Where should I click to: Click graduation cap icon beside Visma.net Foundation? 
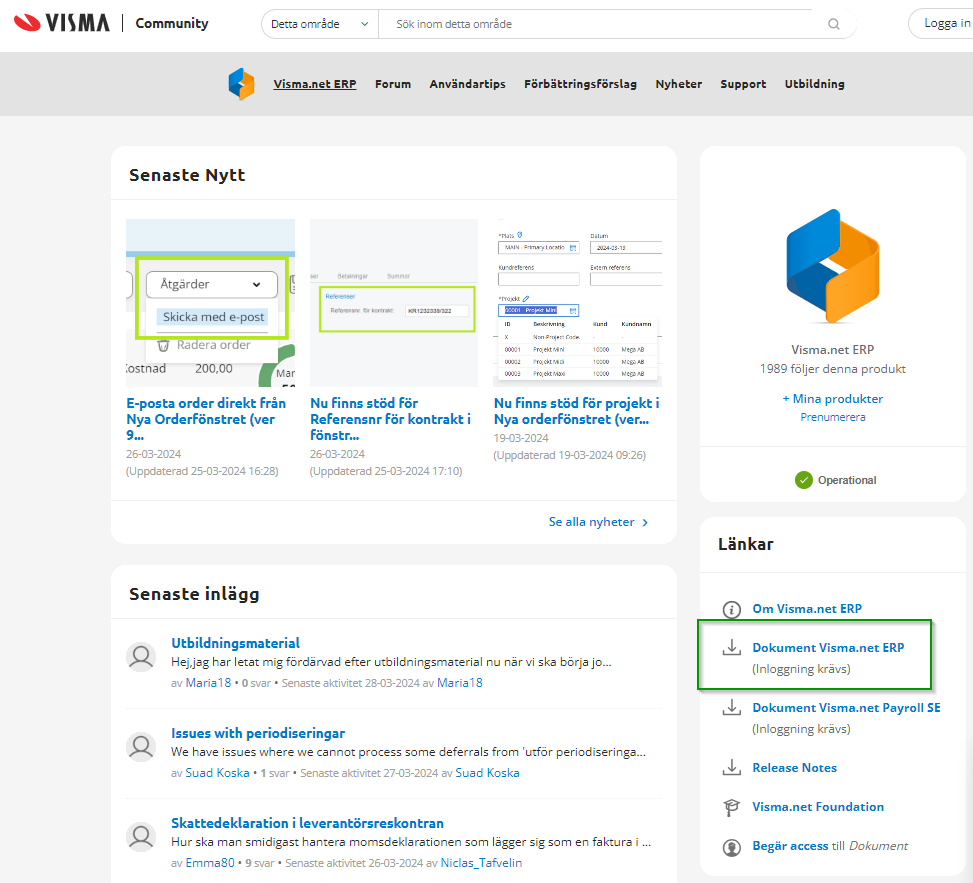point(732,807)
